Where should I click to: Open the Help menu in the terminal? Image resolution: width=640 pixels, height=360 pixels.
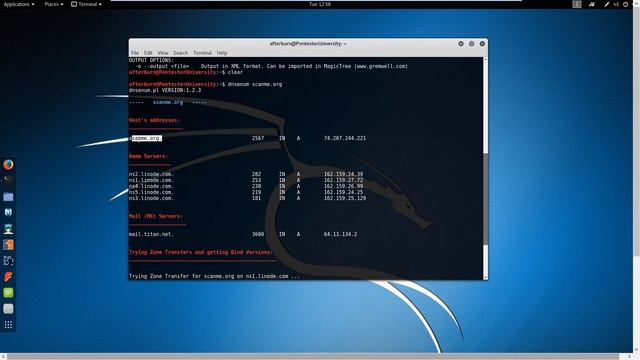pos(222,53)
